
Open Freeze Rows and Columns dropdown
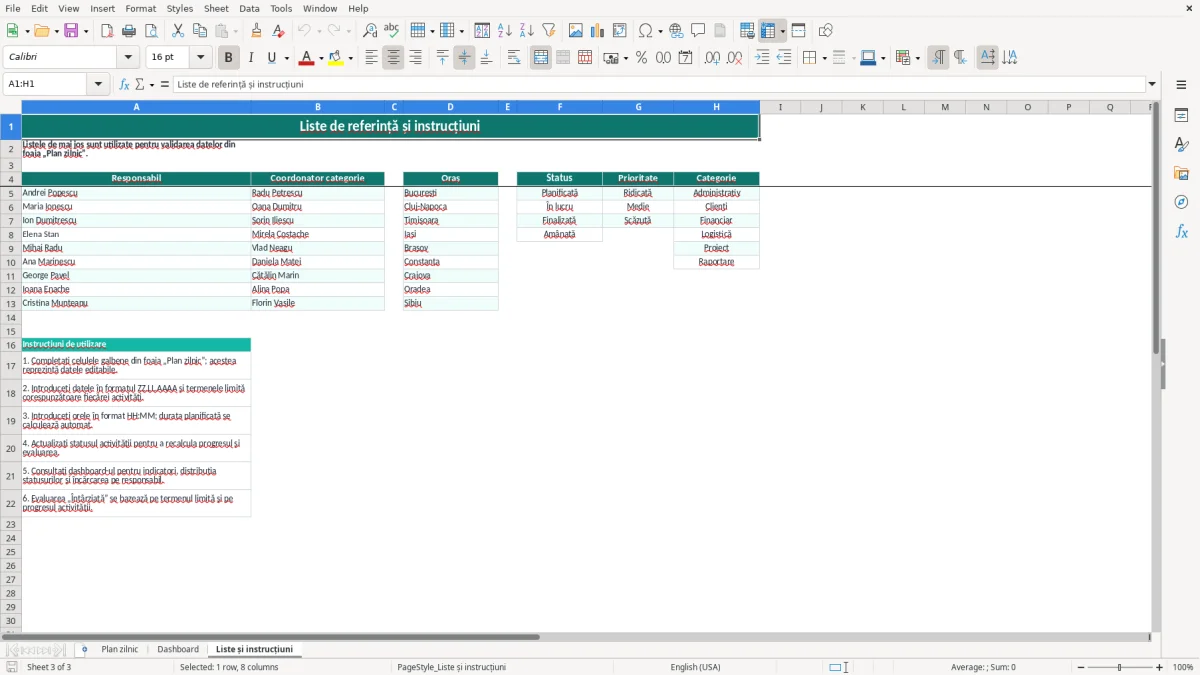click(782, 31)
